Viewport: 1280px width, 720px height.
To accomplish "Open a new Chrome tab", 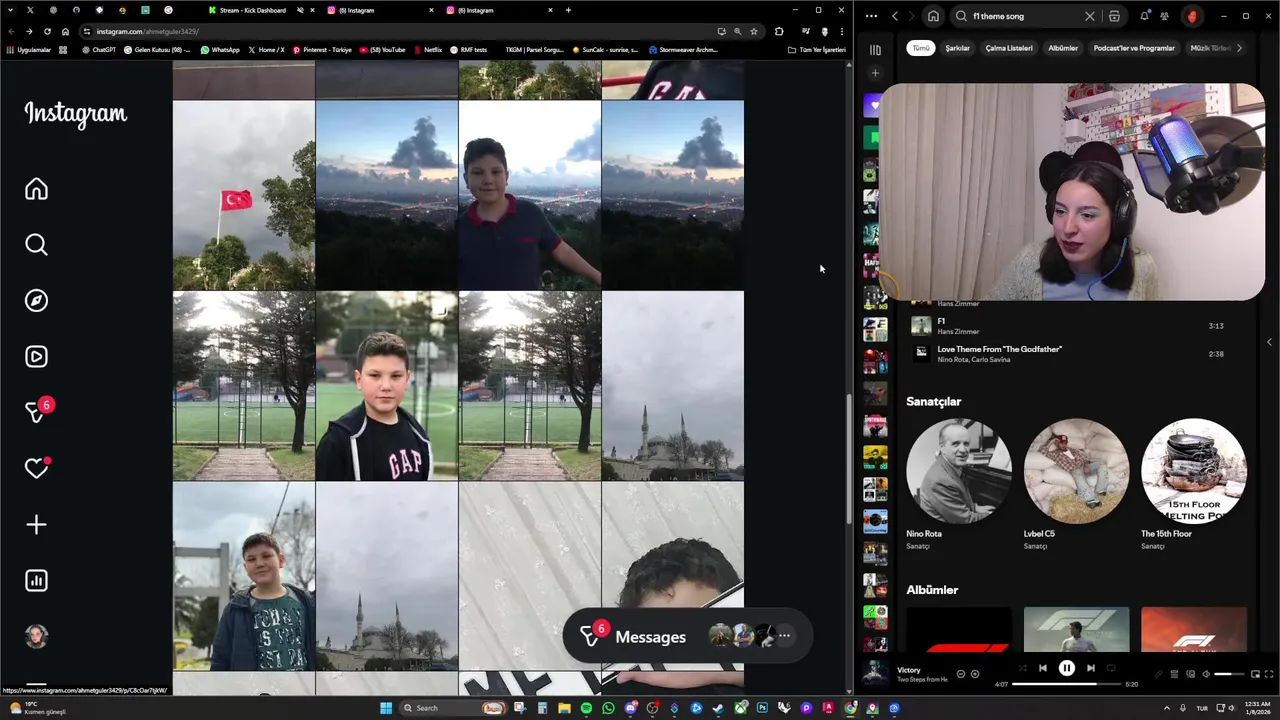I will point(568,10).
